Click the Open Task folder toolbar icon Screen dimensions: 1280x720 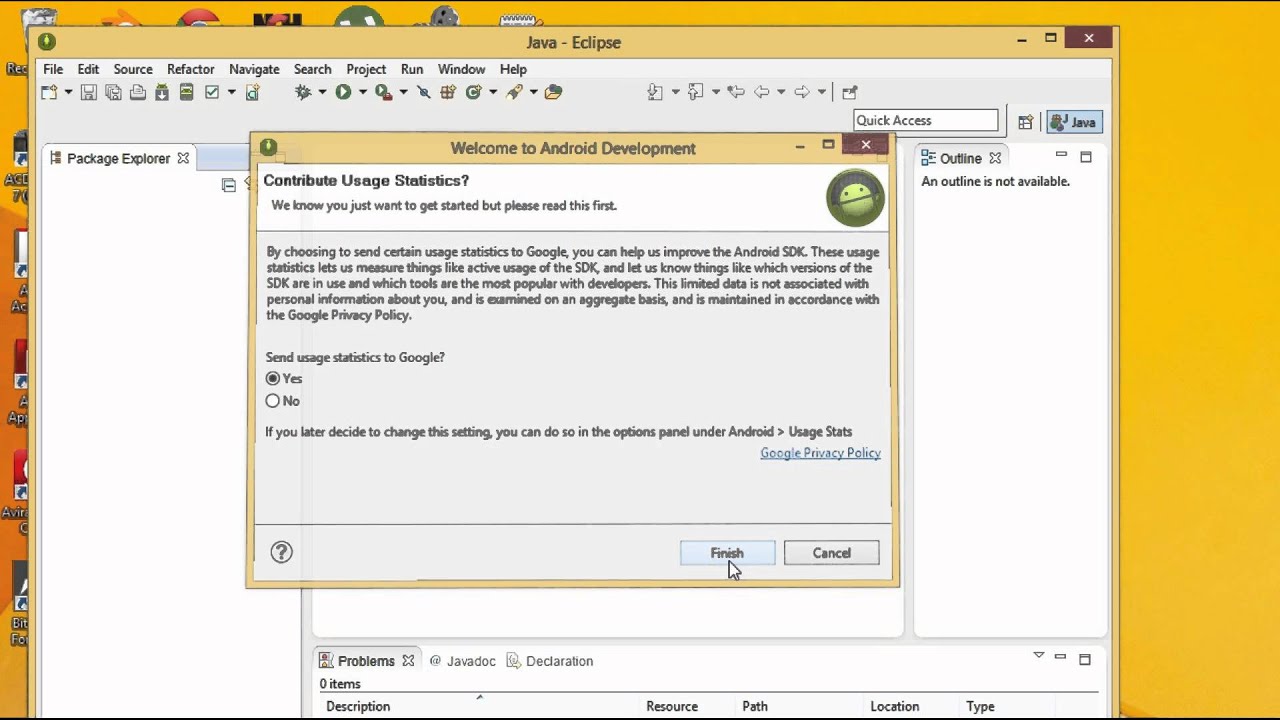point(554,92)
